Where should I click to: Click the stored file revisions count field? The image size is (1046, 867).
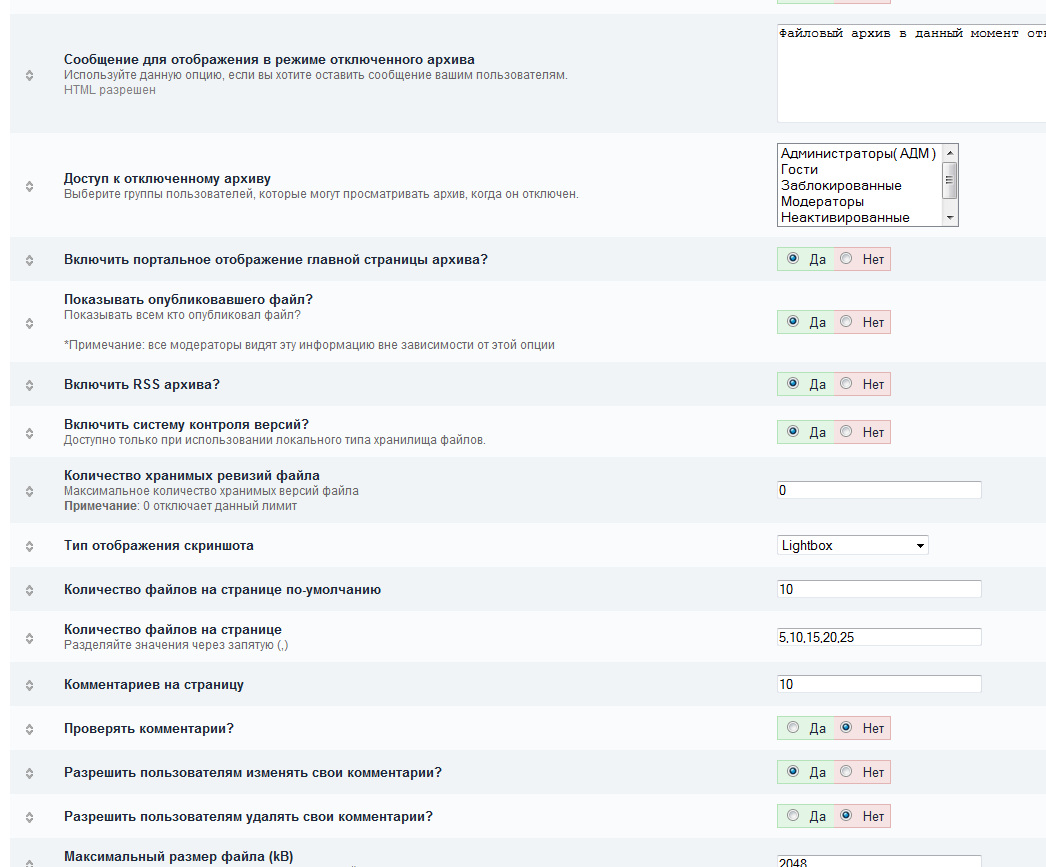(x=879, y=490)
